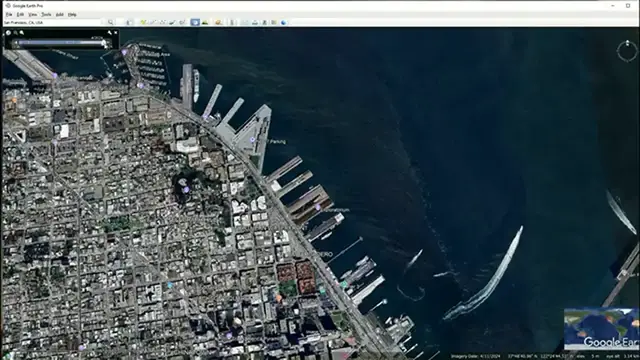Click the orange placemark near red courts
Viewport: 640px width, 360px height.
point(279,298)
